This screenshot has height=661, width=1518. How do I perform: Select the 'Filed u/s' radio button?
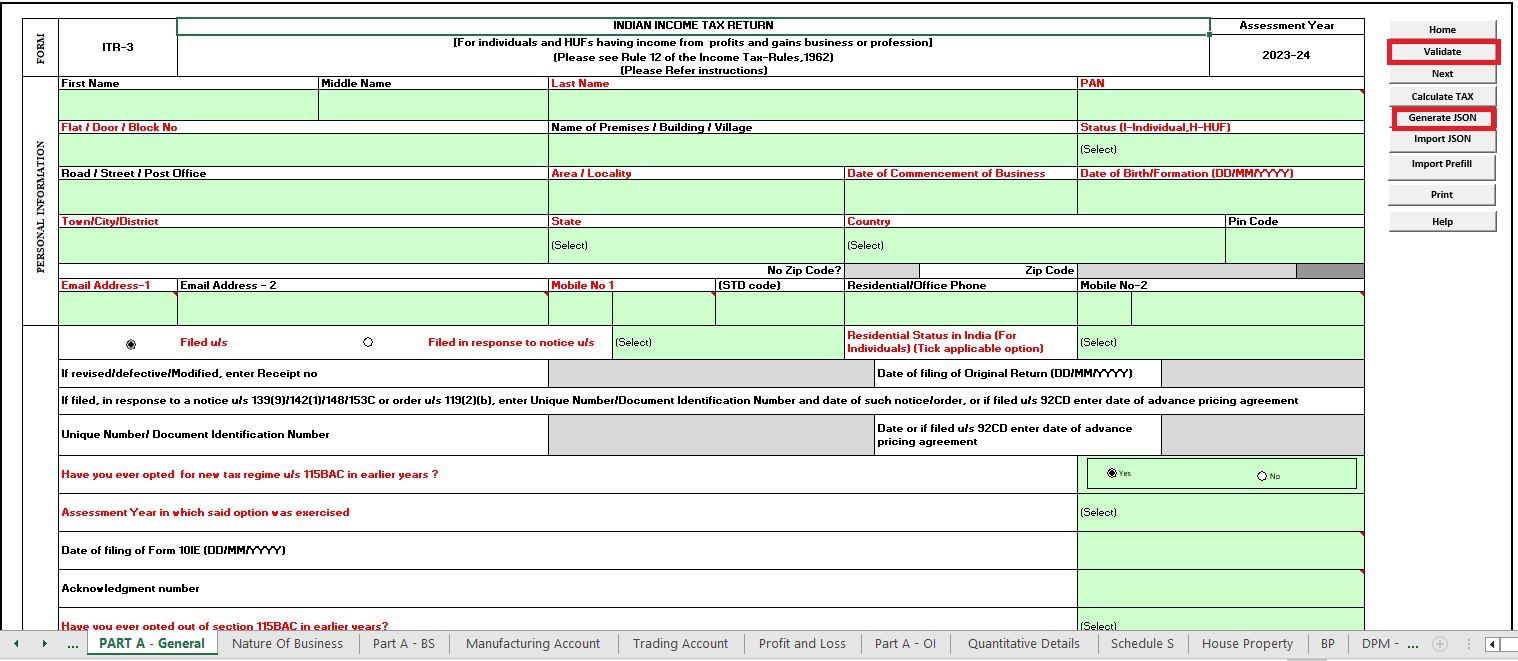pos(131,343)
